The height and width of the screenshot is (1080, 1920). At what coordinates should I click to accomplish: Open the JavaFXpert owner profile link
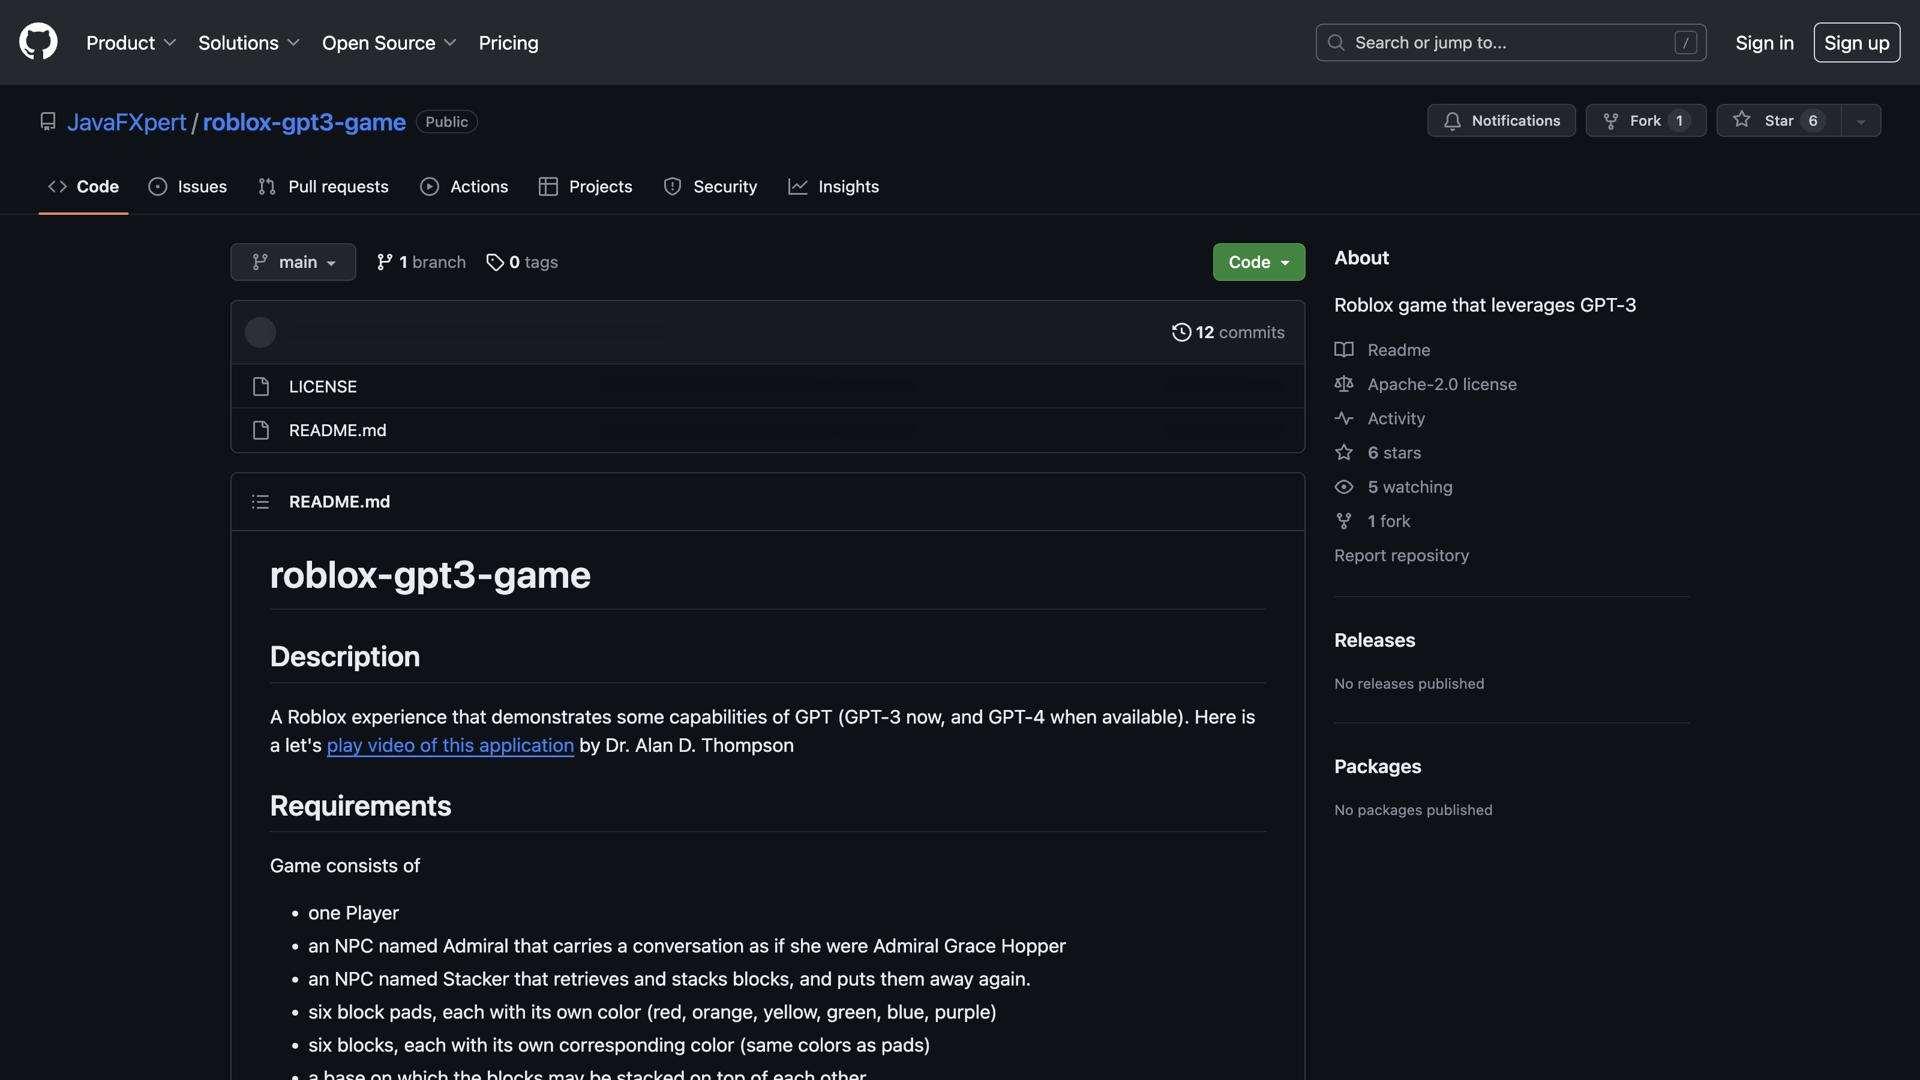[126, 122]
